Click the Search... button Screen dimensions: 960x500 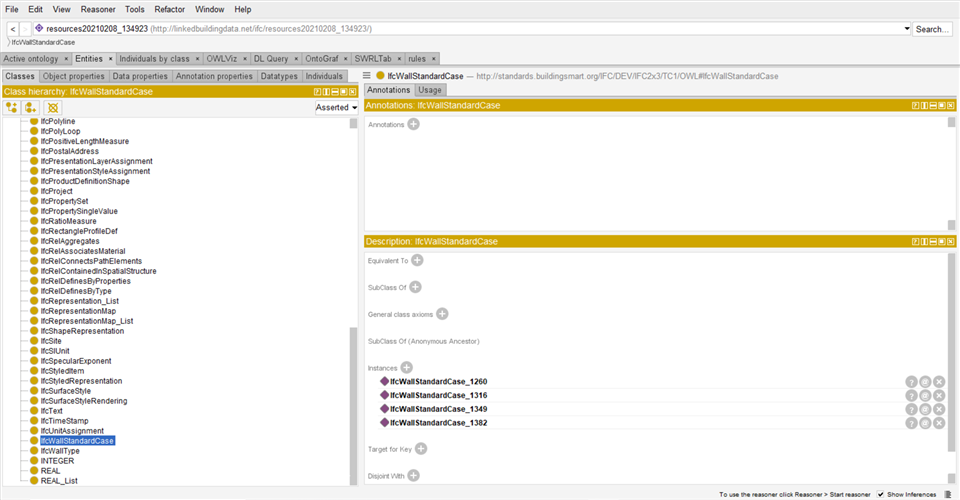click(x=932, y=29)
